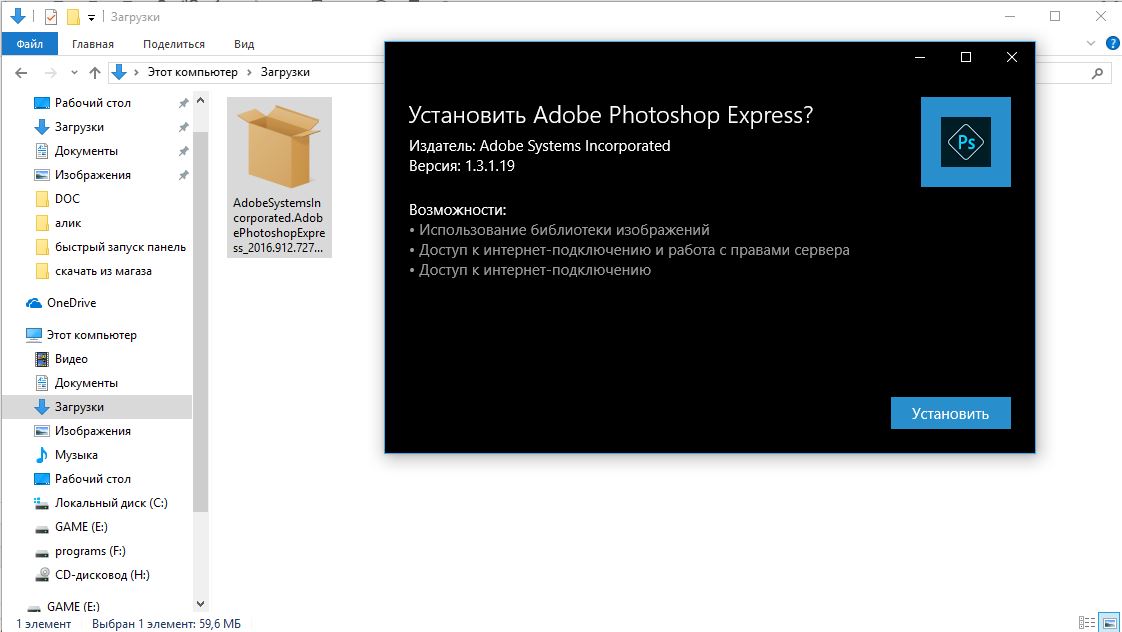Switch to the Поделиться ribbon tab

[174, 44]
